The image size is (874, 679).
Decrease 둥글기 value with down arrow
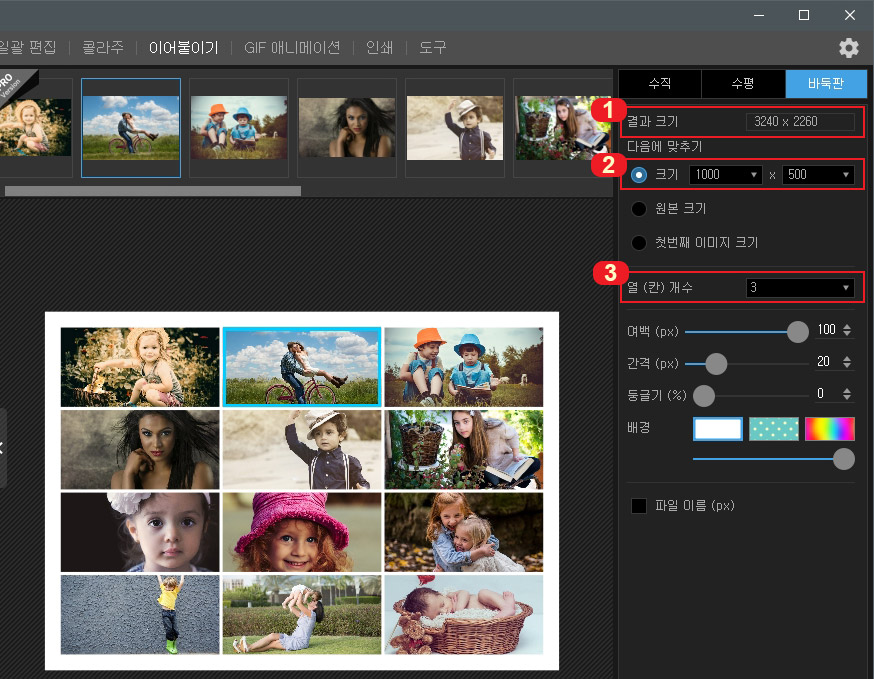(847, 398)
